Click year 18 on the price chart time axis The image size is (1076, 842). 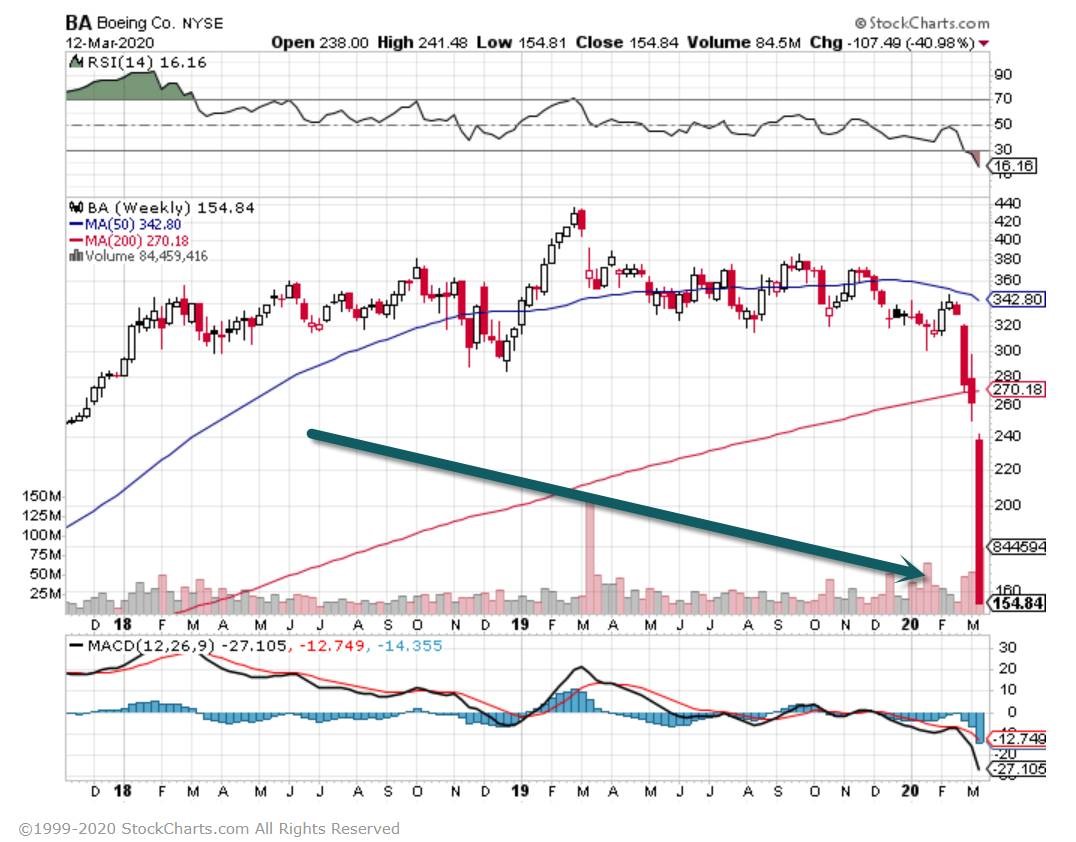coord(122,624)
